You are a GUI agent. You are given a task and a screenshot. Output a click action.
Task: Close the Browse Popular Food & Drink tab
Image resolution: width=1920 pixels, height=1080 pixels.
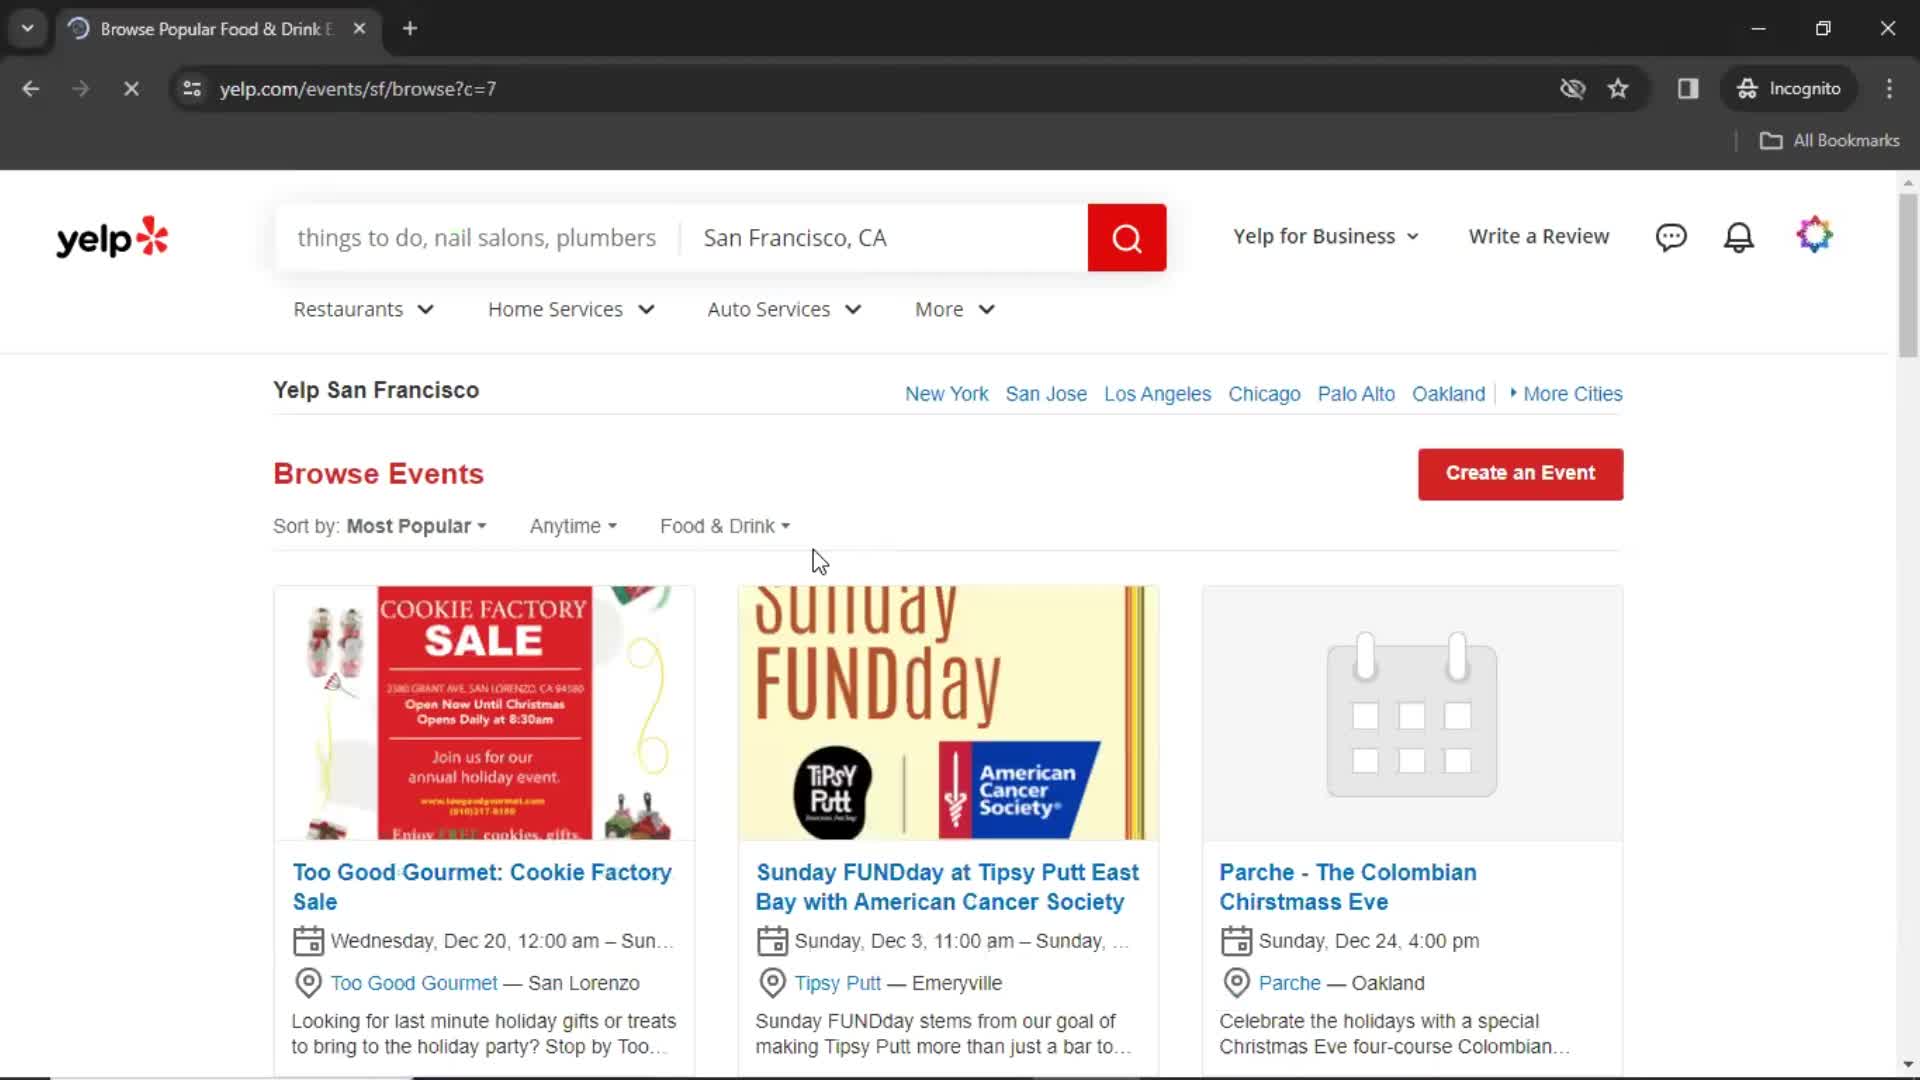(x=359, y=29)
